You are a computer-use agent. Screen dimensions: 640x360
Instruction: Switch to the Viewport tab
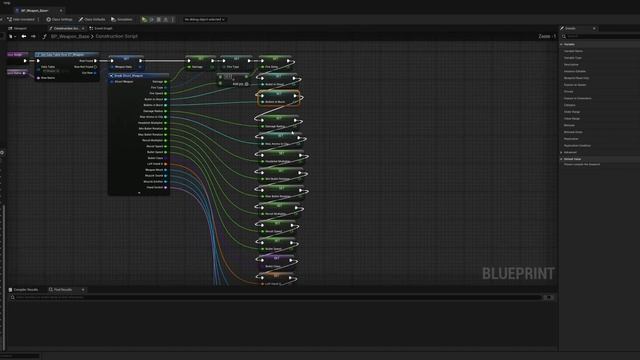point(18,28)
